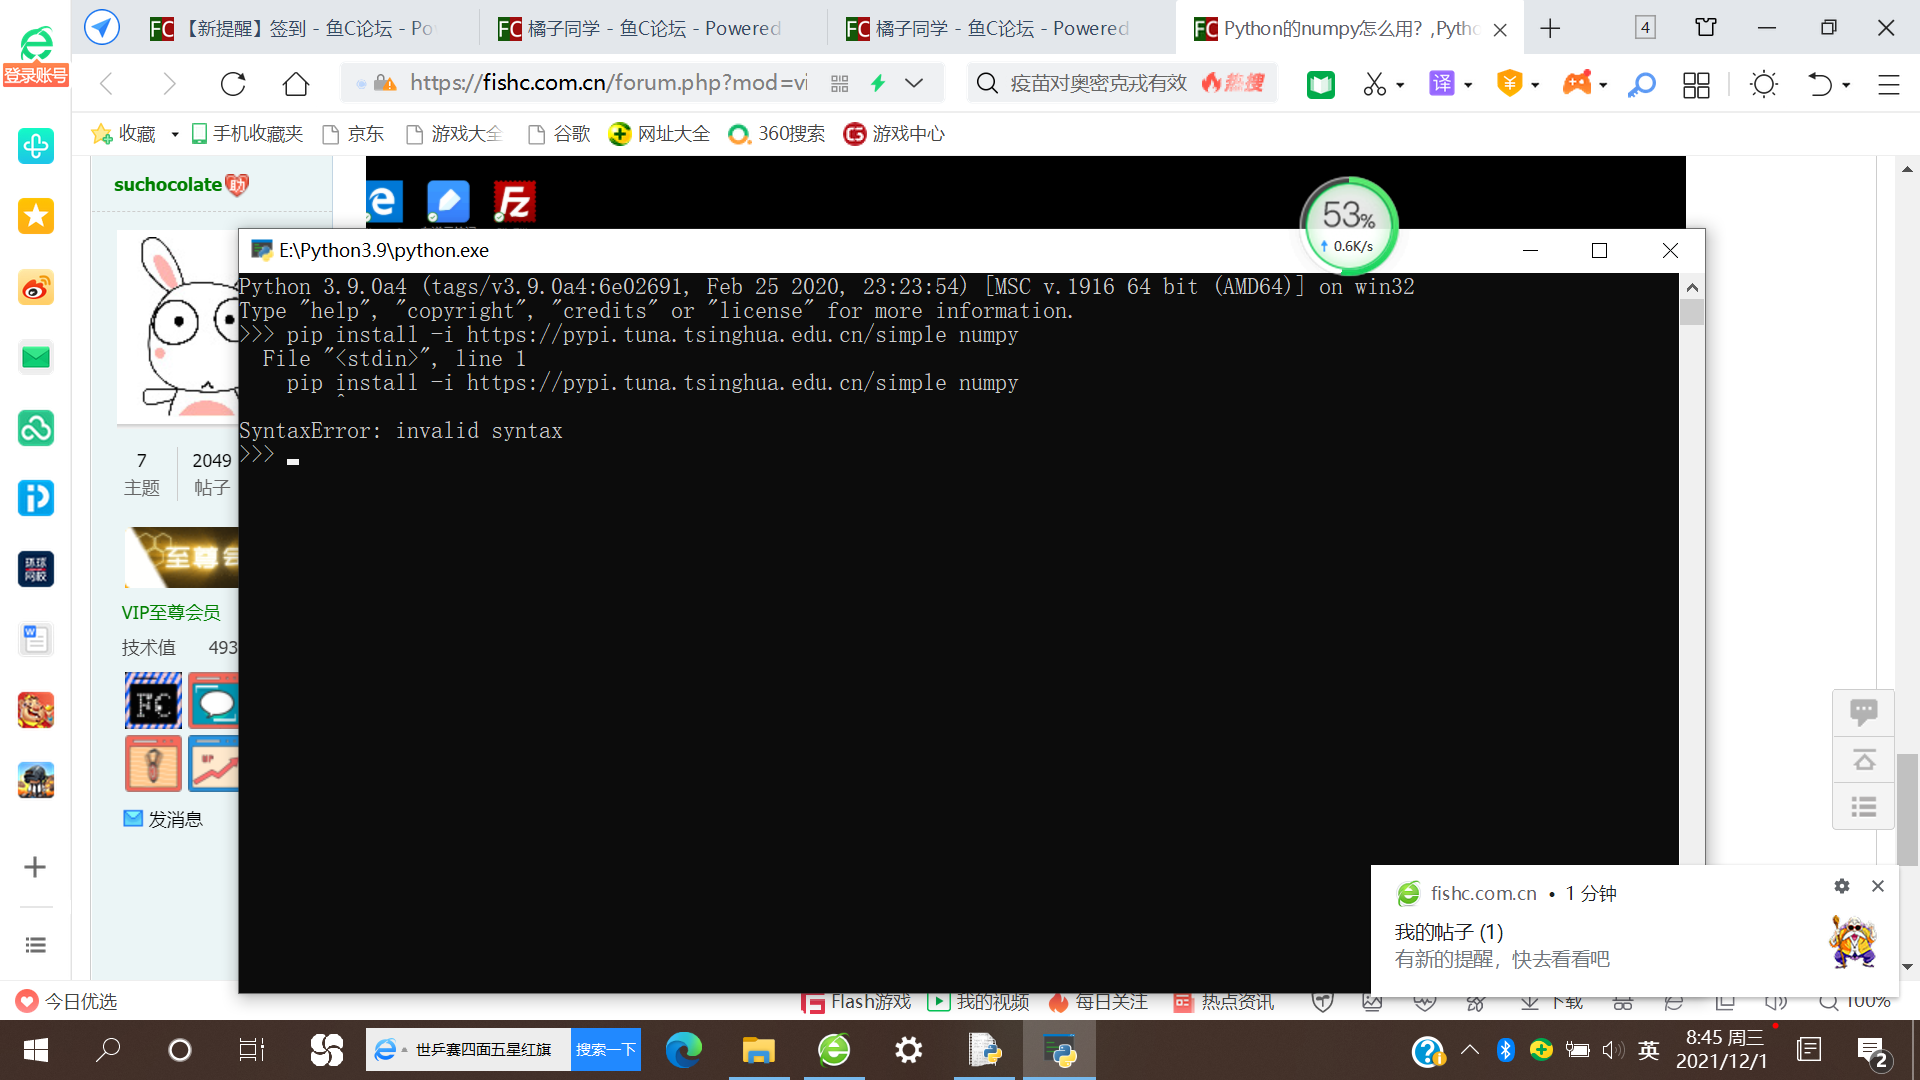Expand the 收藏 dropdown arrow
1920x1080 pixels.
coord(175,134)
